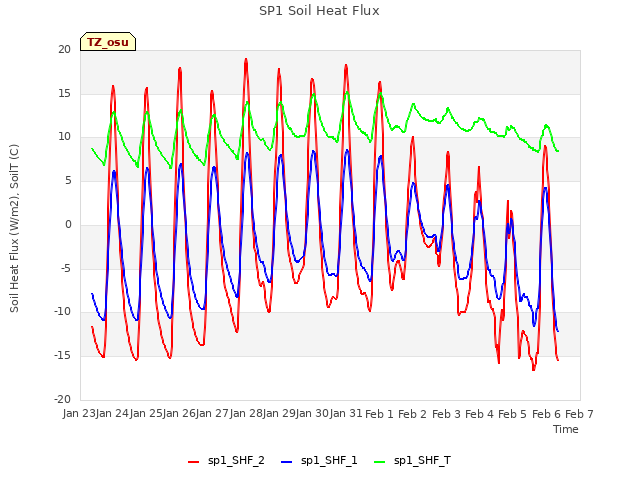Click the Jan 27 tick label
Viewport: 640px width, 480px height.
(212, 414)
